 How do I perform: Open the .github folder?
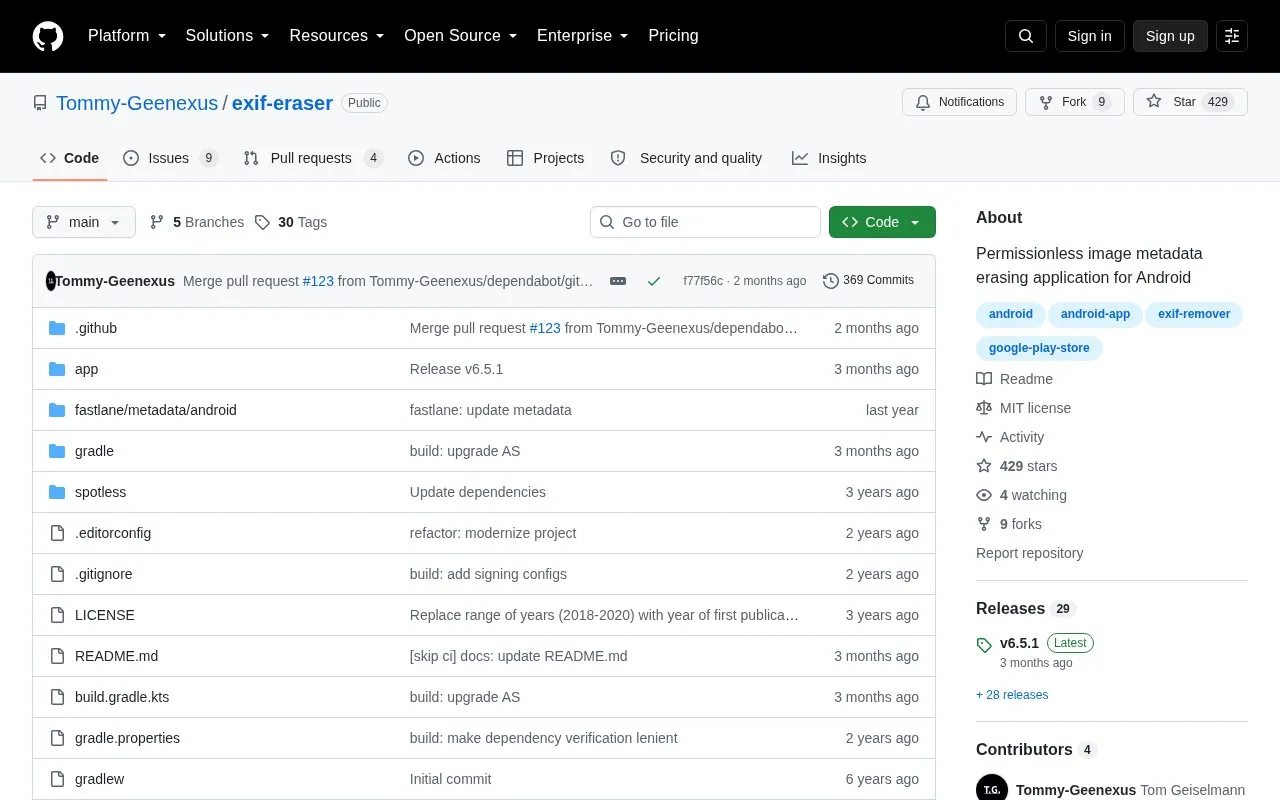click(96, 328)
